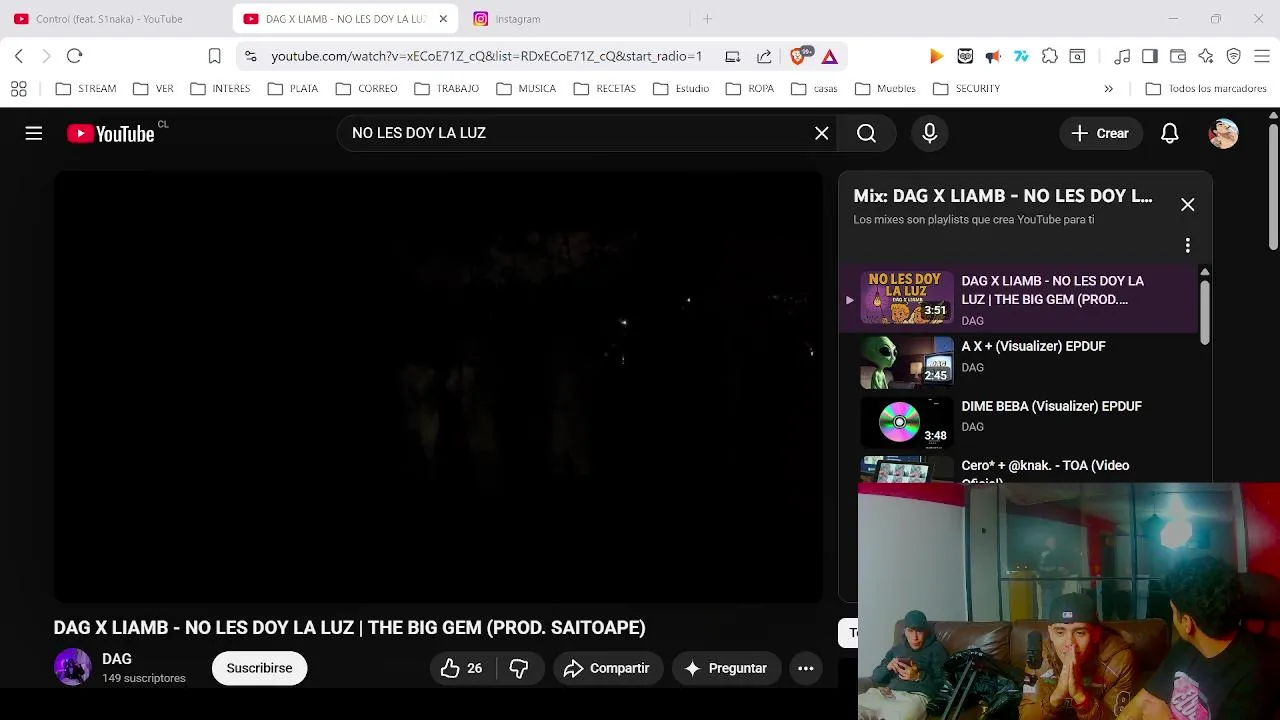Viewport: 1280px width, 720px height.
Task: Dislike the video with thumbs down
Action: point(518,668)
